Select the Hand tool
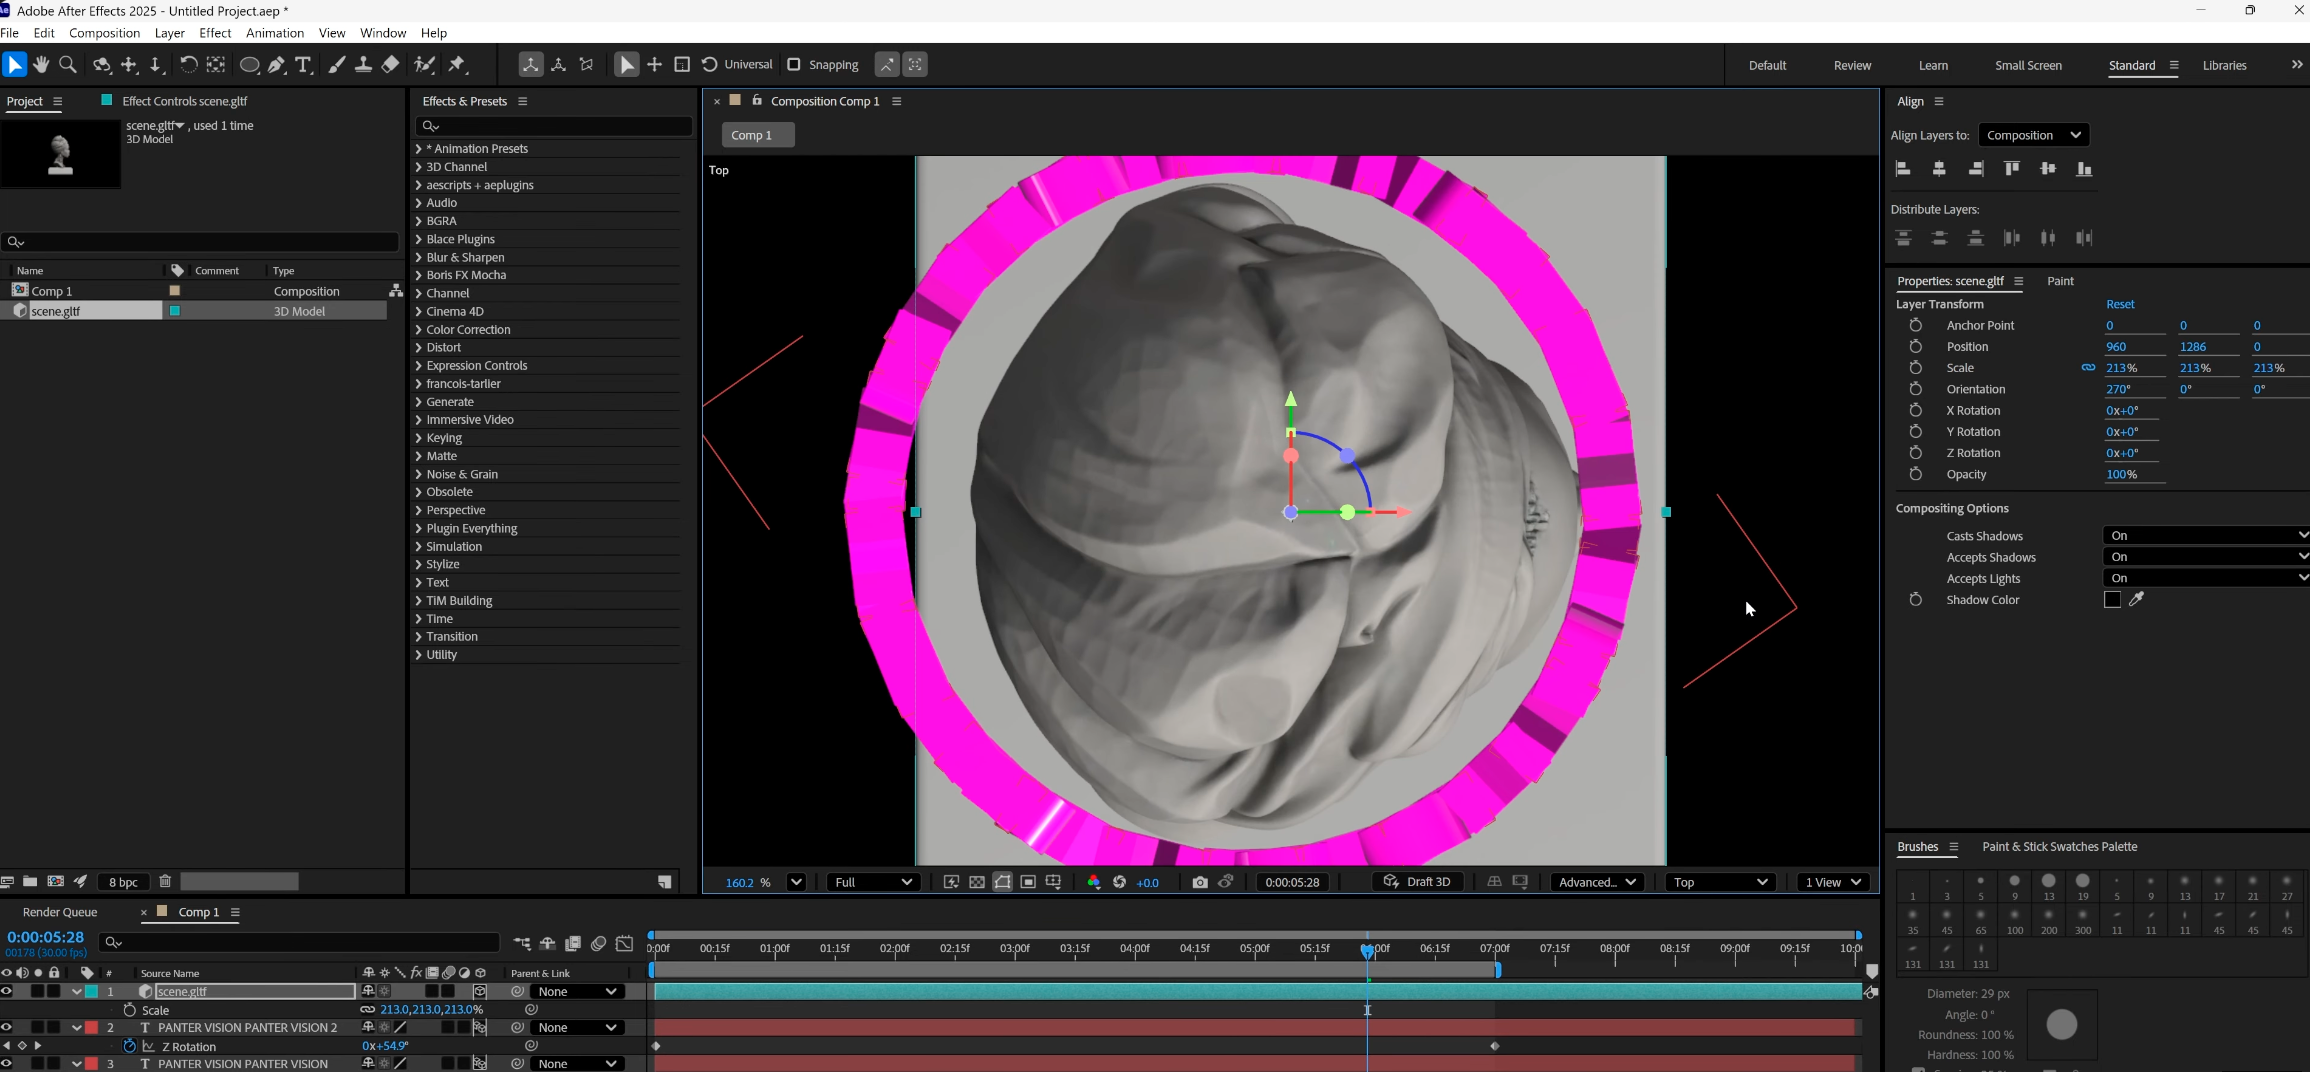The image size is (2310, 1072). 41,65
